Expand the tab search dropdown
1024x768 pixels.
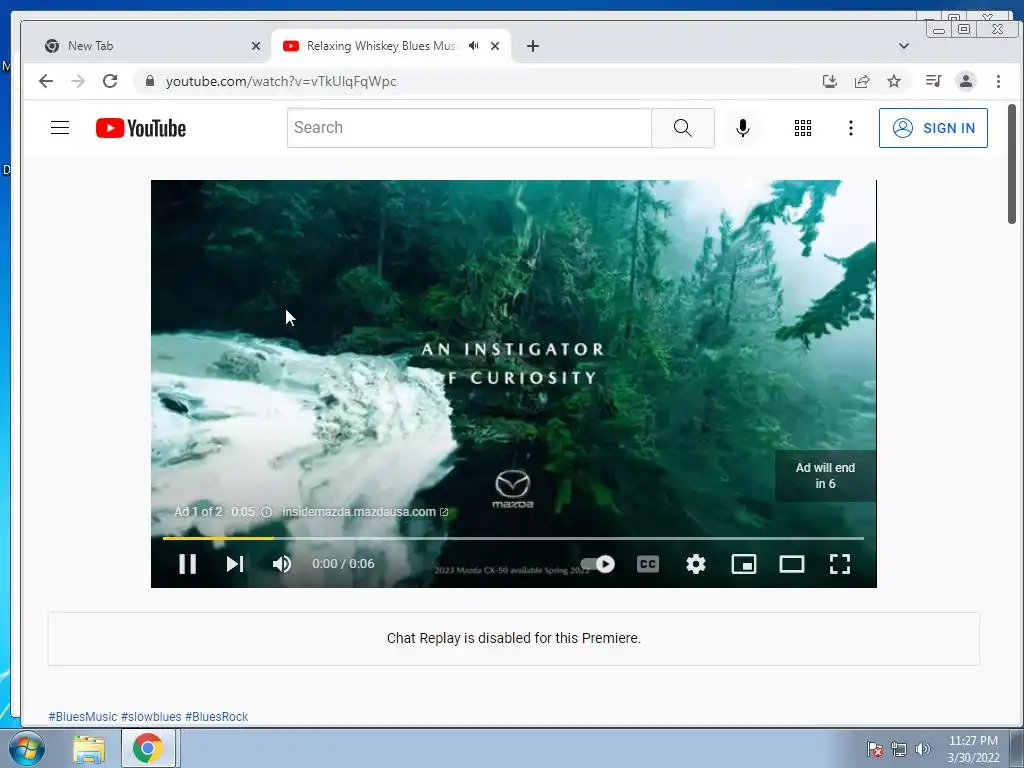click(904, 46)
